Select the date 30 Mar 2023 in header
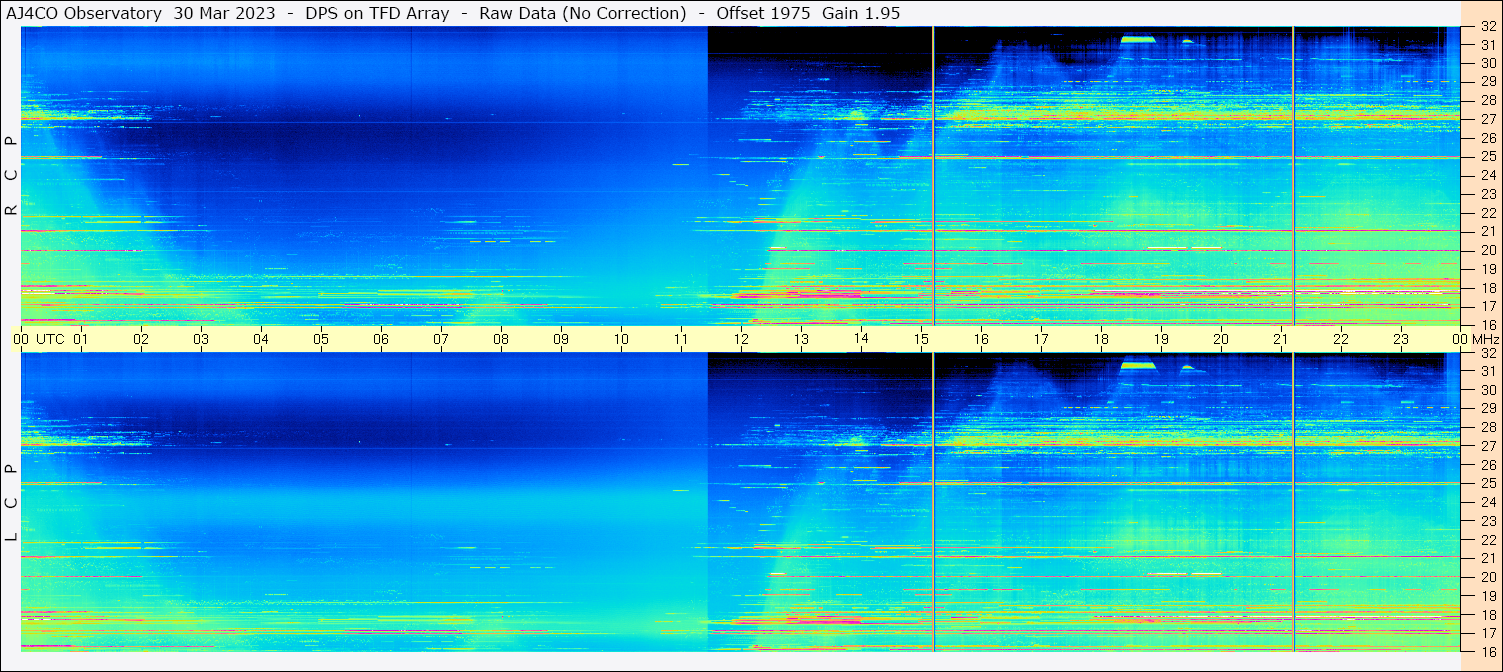This screenshot has height=672, width=1503. [x=225, y=13]
